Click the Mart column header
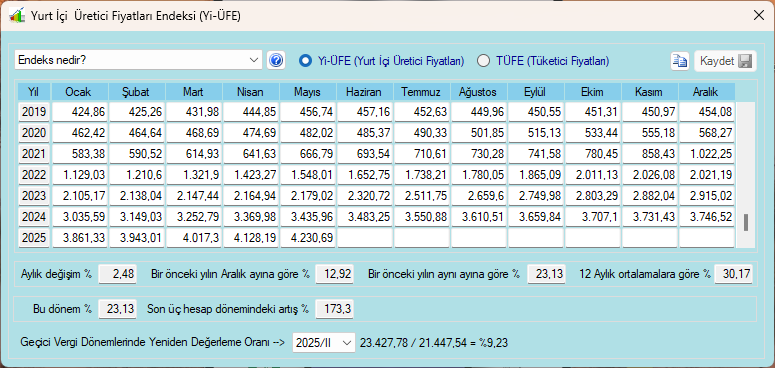This screenshot has width=775, height=368. click(193, 92)
